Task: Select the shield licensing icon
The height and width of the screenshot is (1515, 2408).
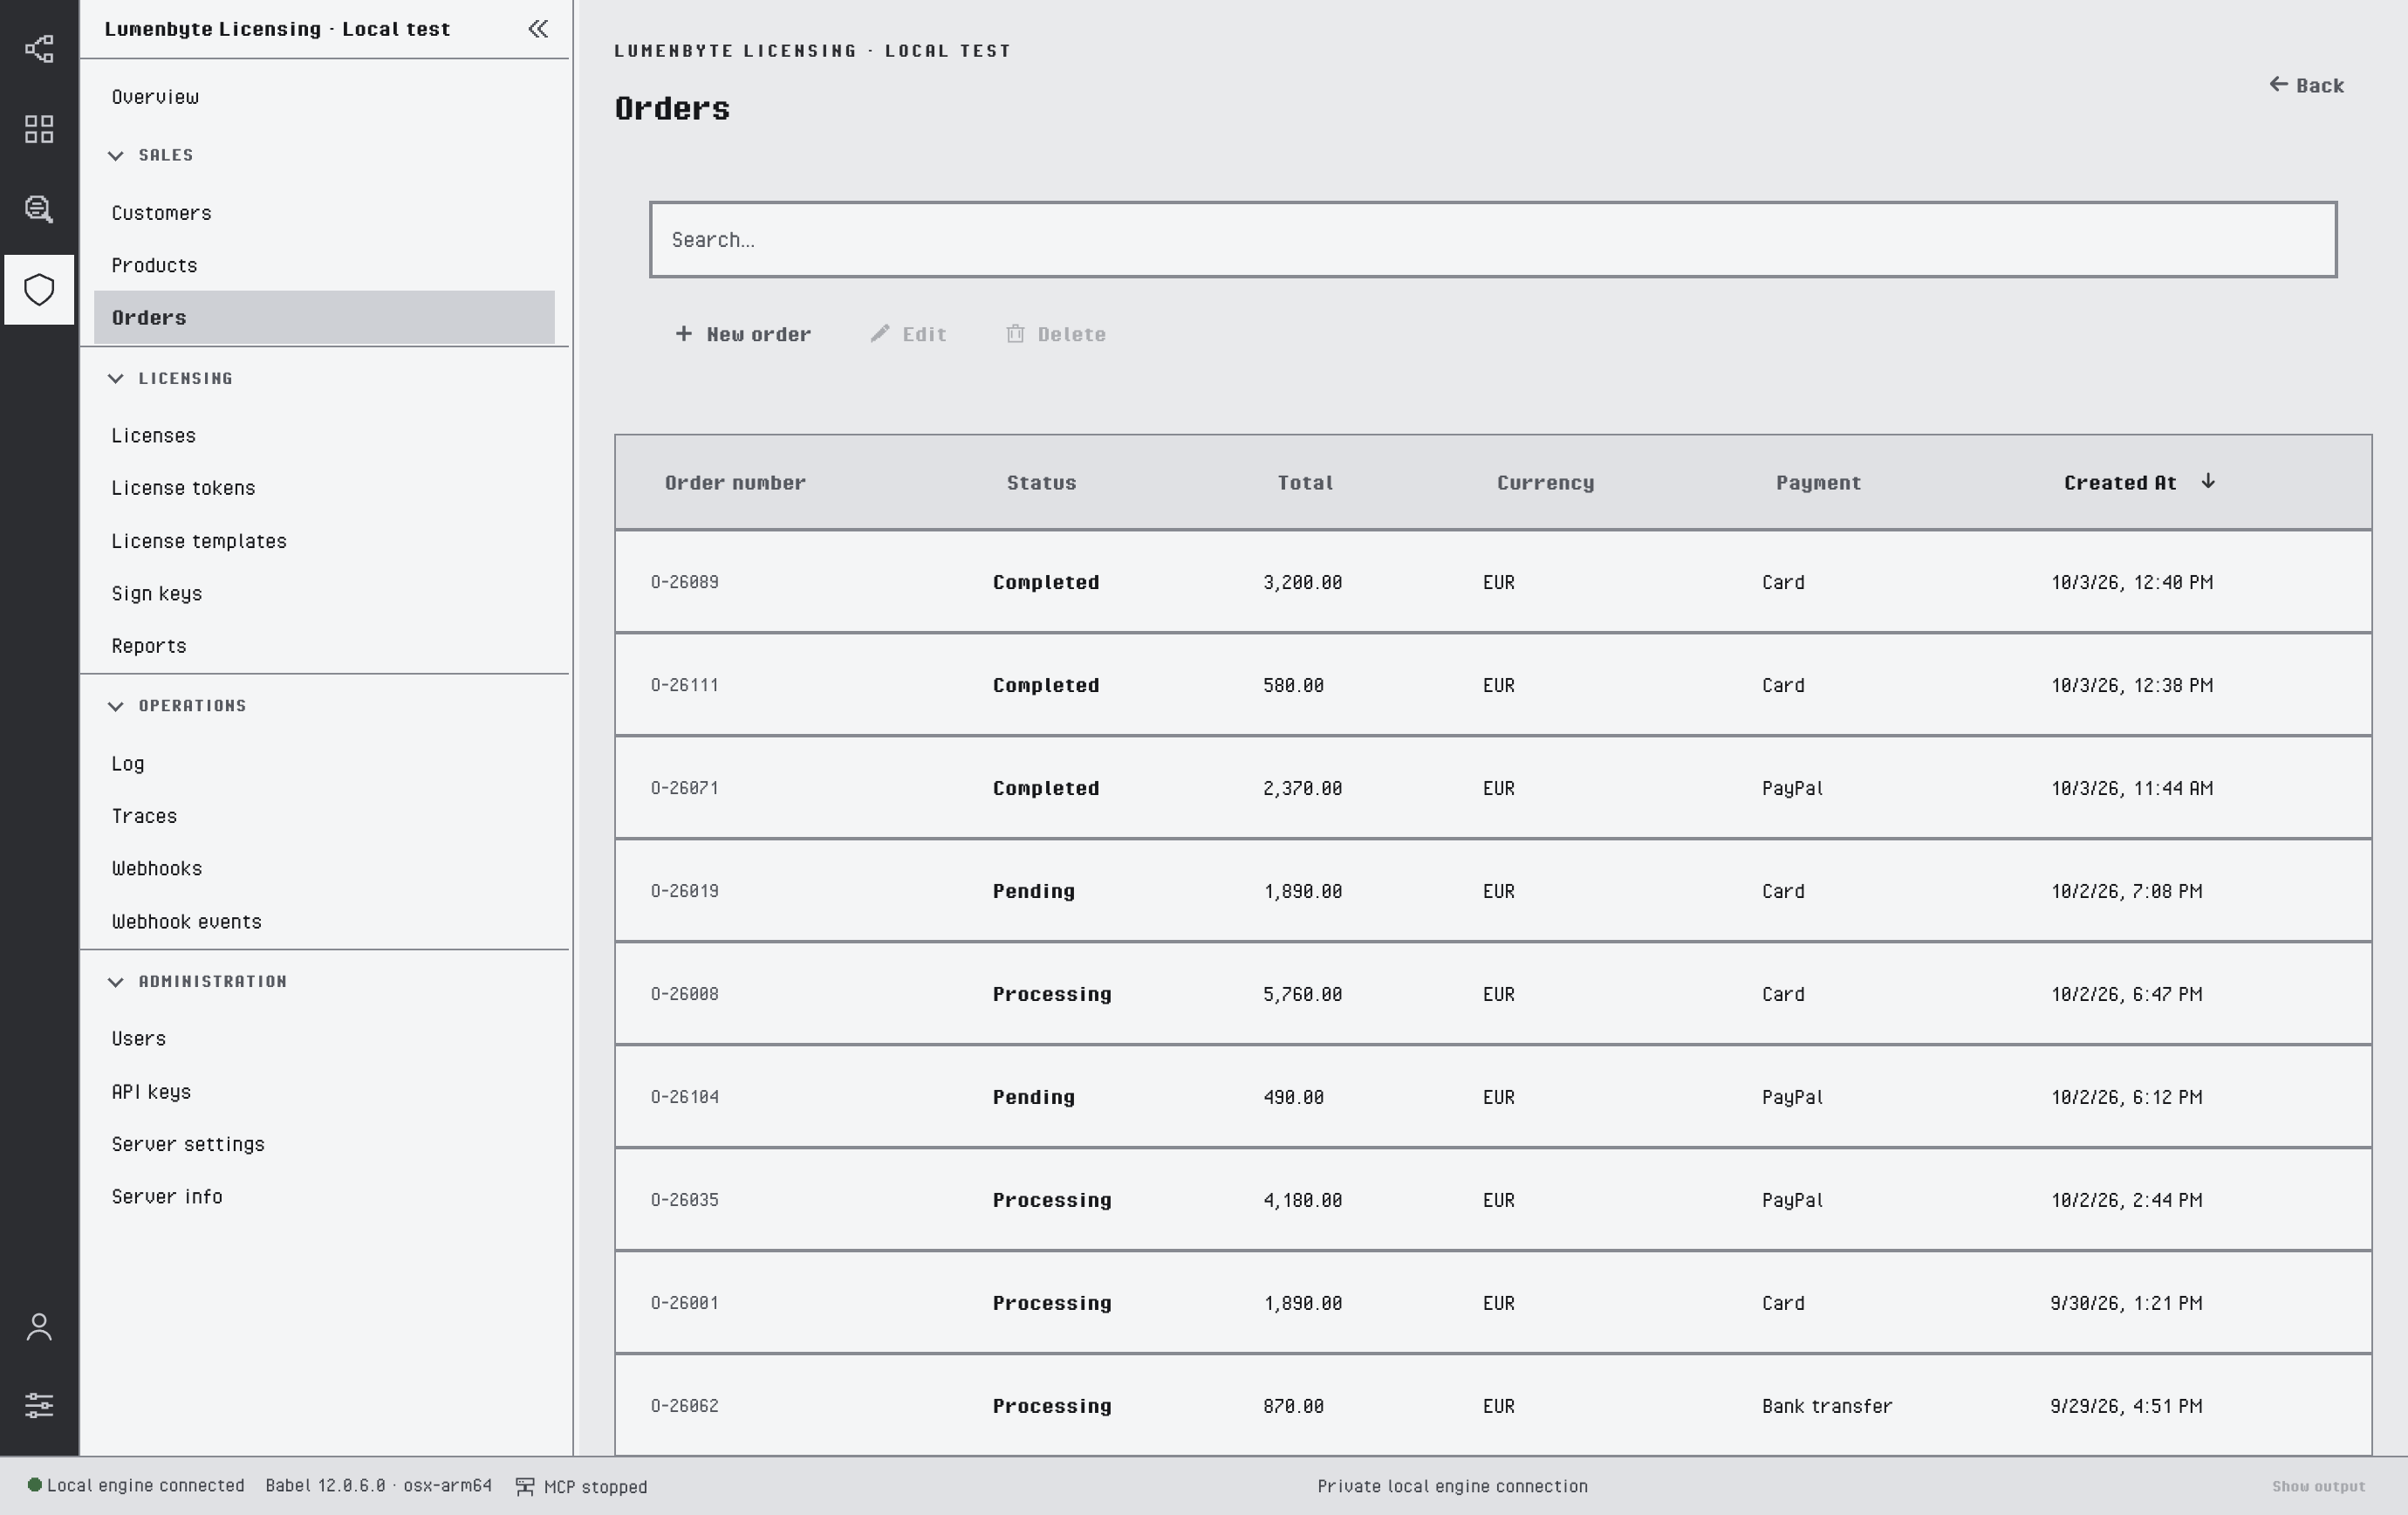Action: (39, 290)
